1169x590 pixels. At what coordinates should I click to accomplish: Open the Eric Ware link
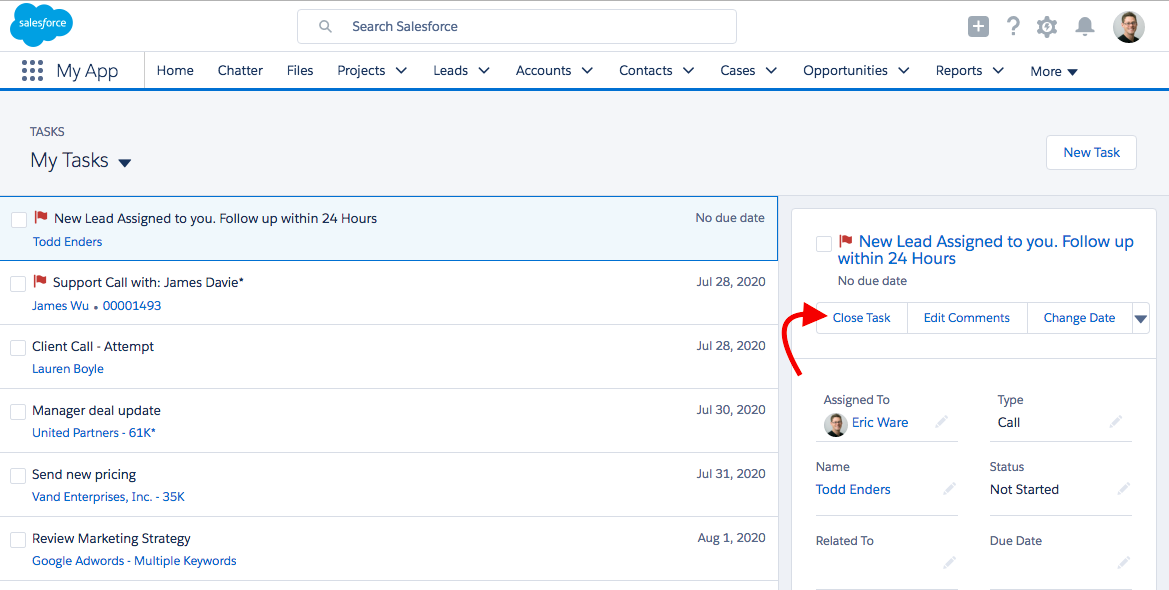(880, 422)
